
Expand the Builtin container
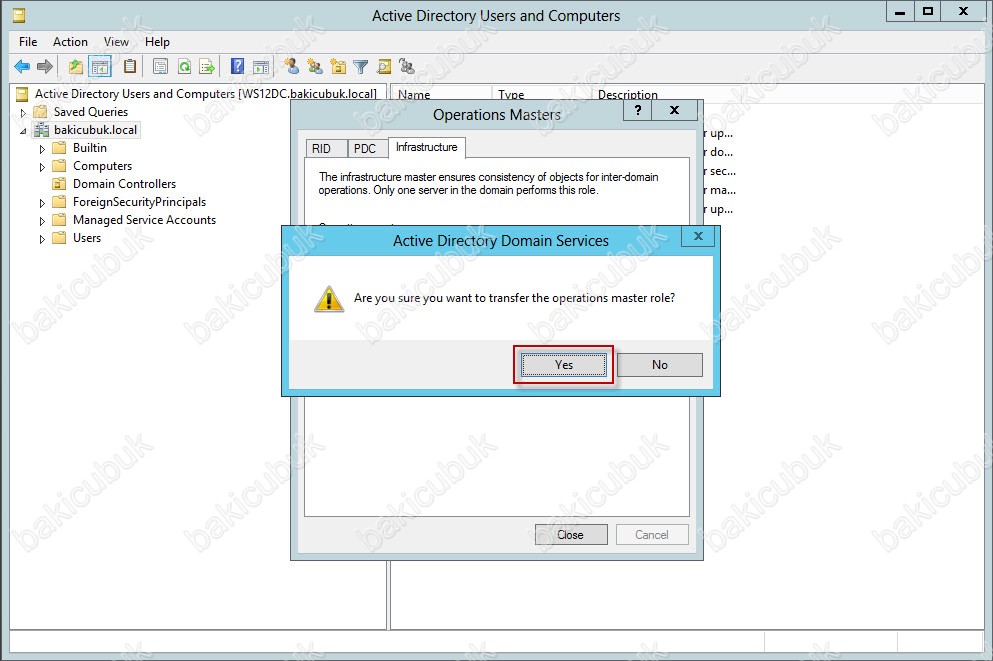point(42,149)
